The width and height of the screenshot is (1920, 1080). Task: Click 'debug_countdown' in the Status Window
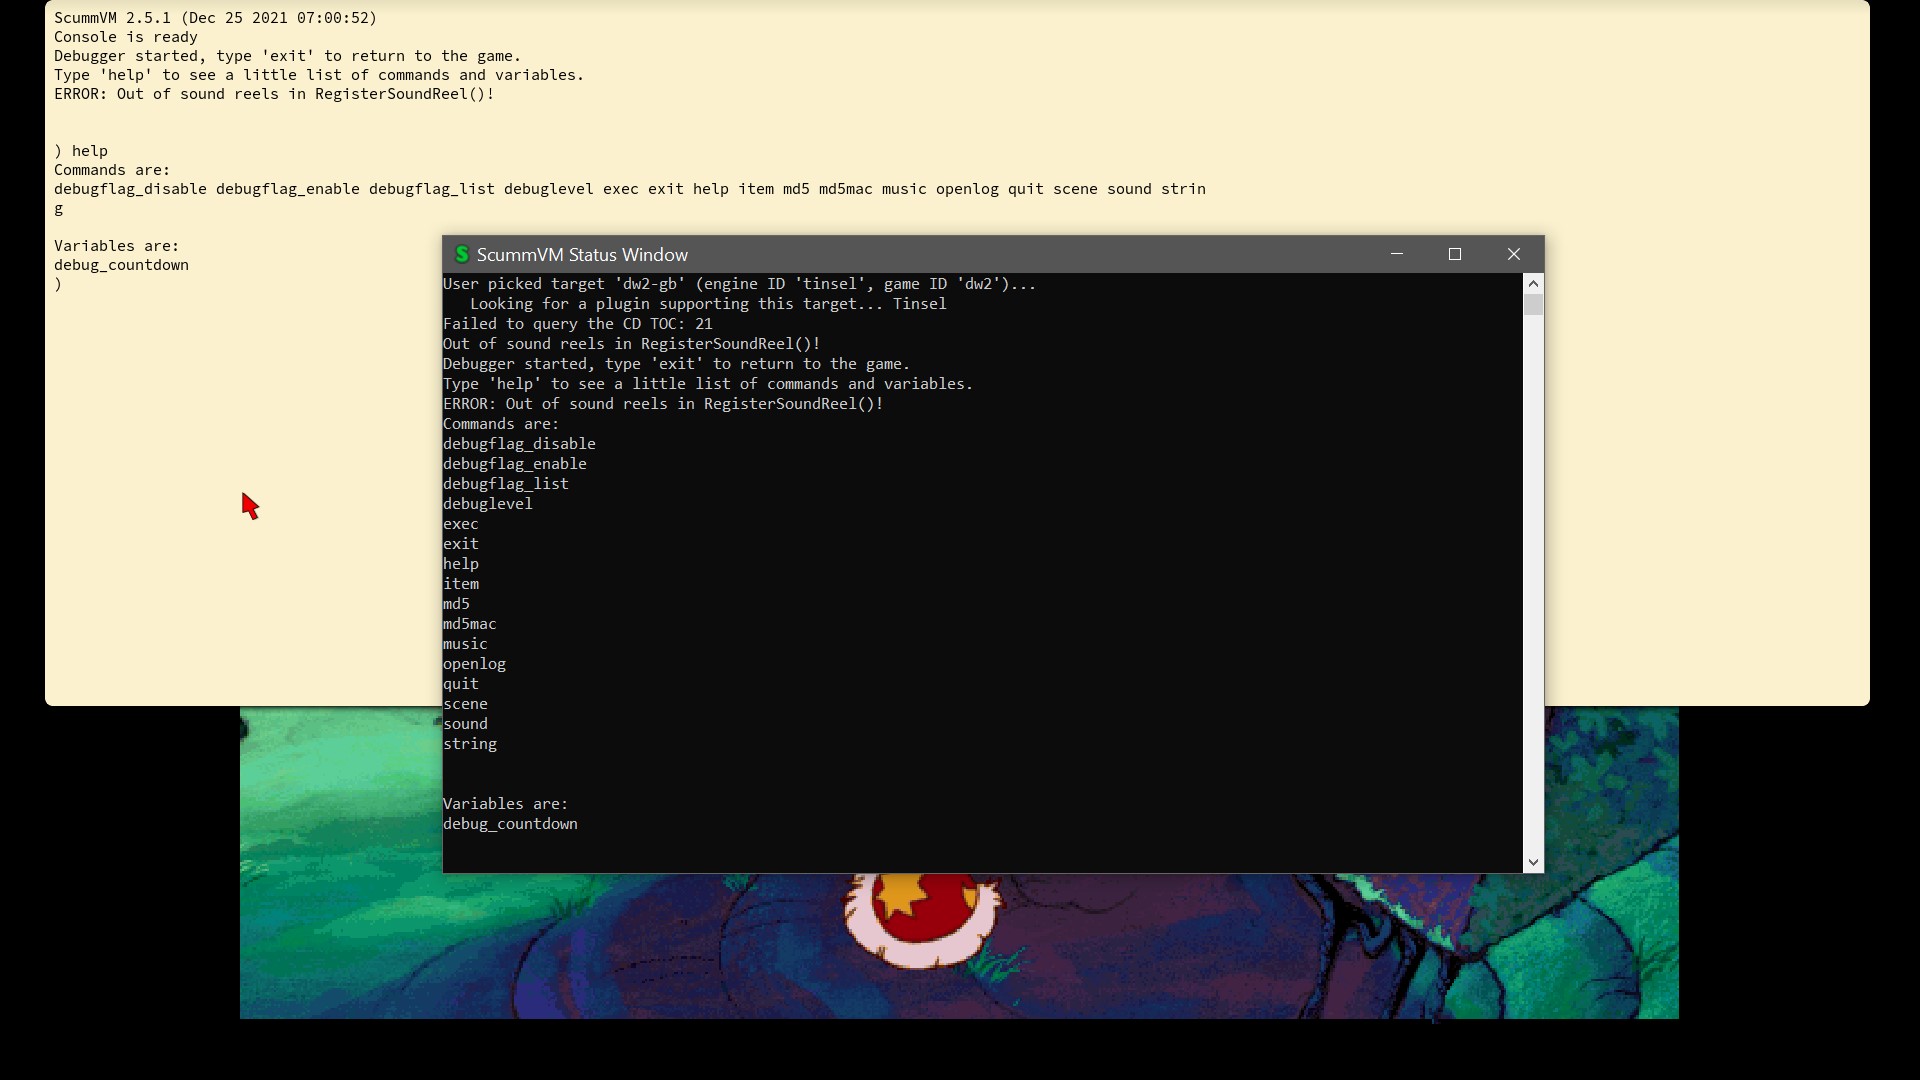510,824
